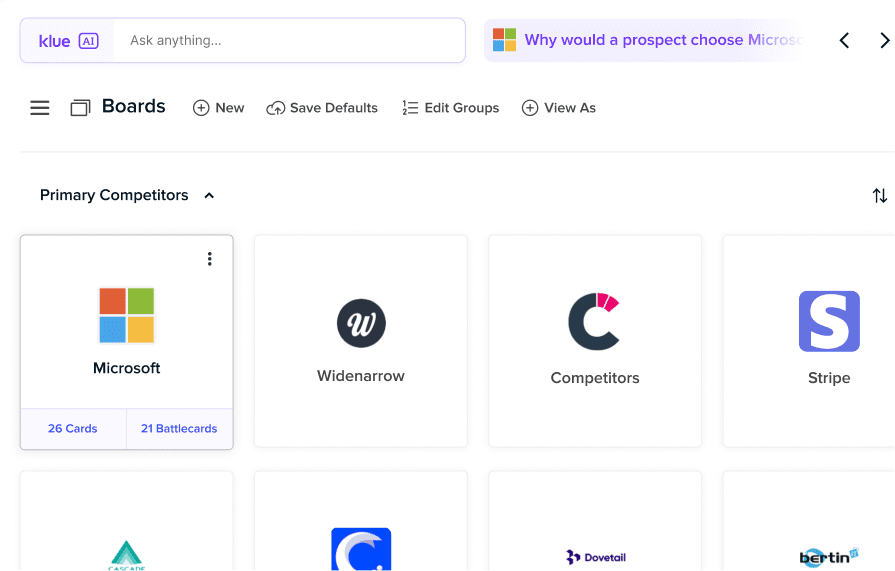
Task: Open the View As menu
Action: 558,108
